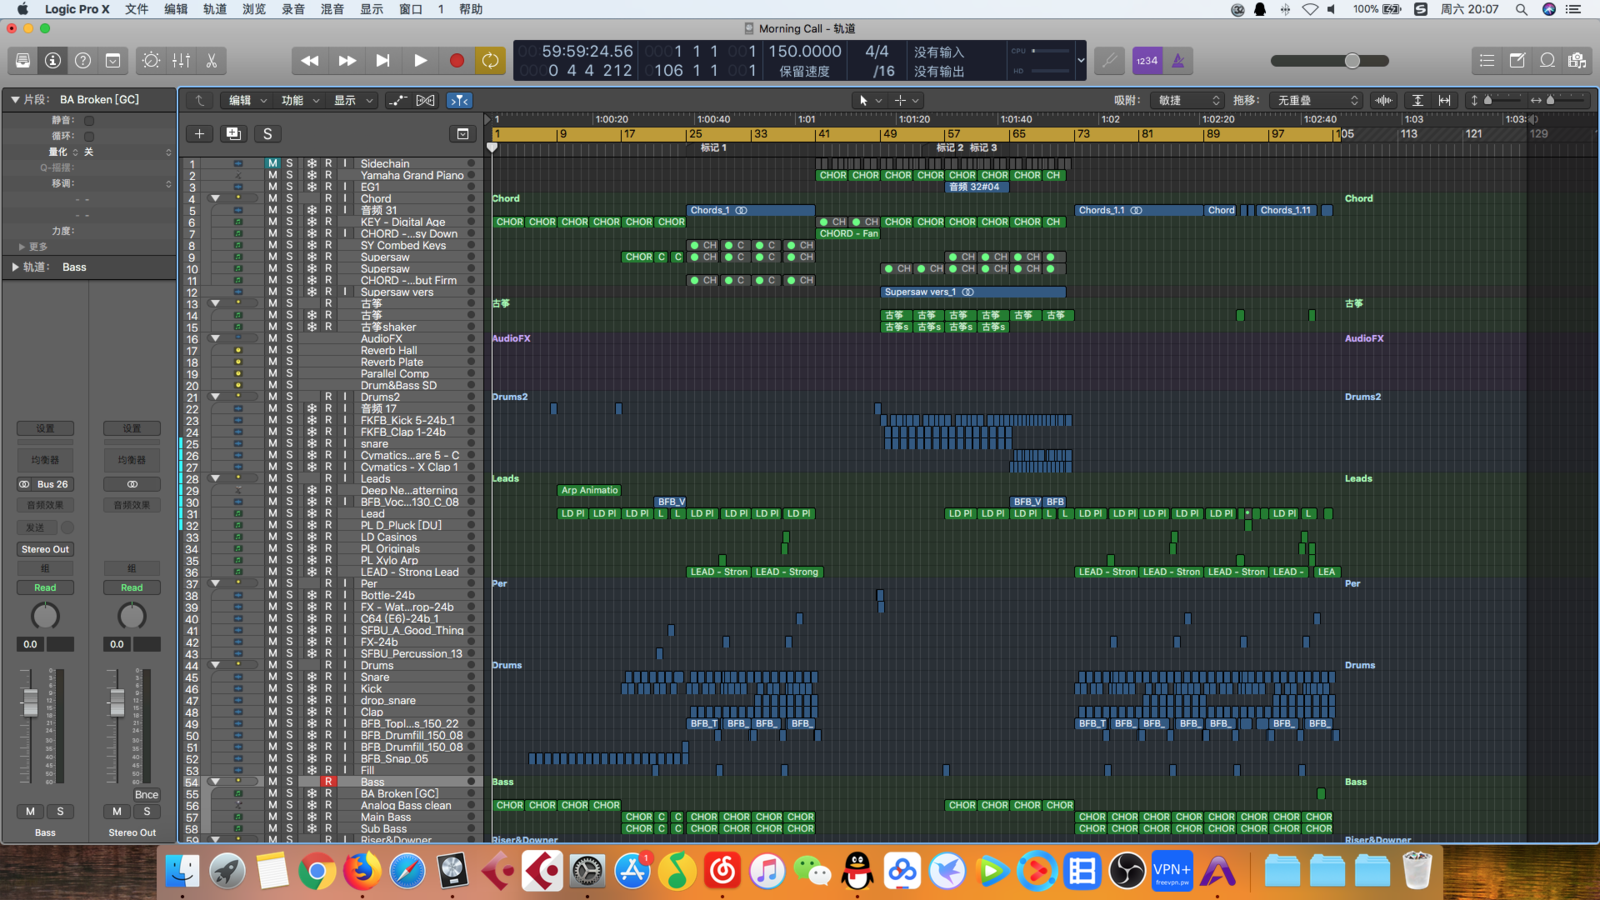Open the Note Pads icon
1600x900 pixels.
[x=1517, y=61]
